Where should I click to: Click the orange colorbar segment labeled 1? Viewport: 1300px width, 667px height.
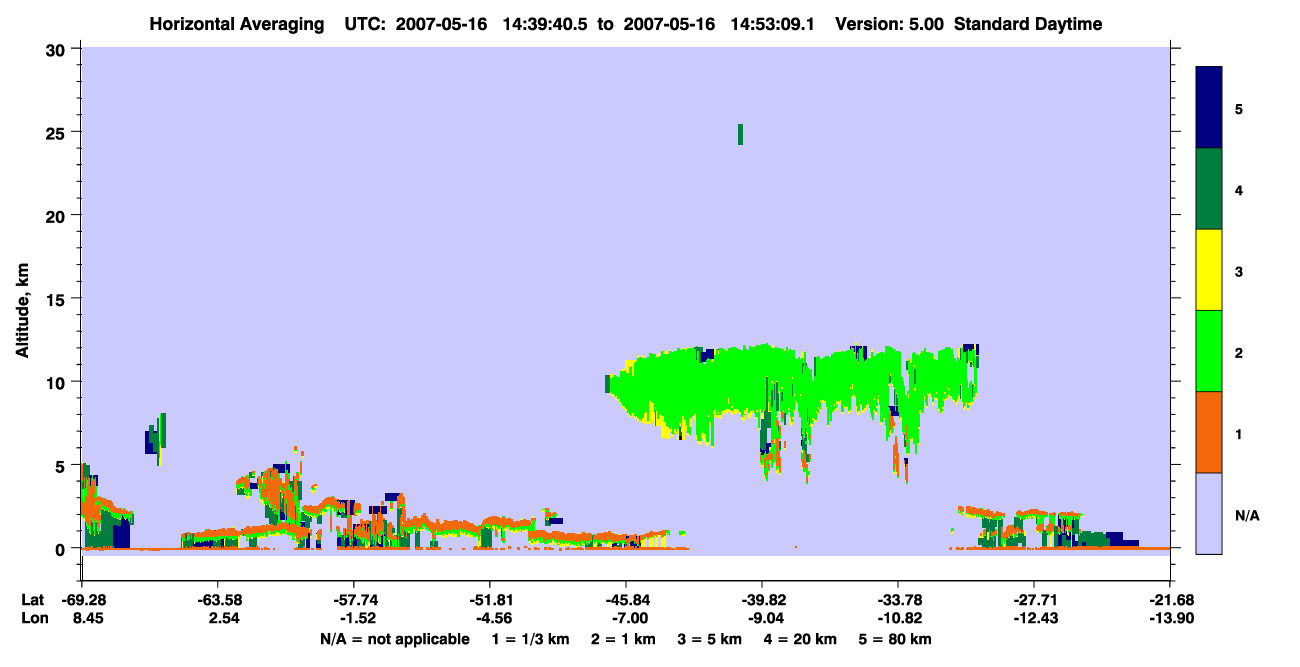pyautogui.click(x=1209, y=432)
